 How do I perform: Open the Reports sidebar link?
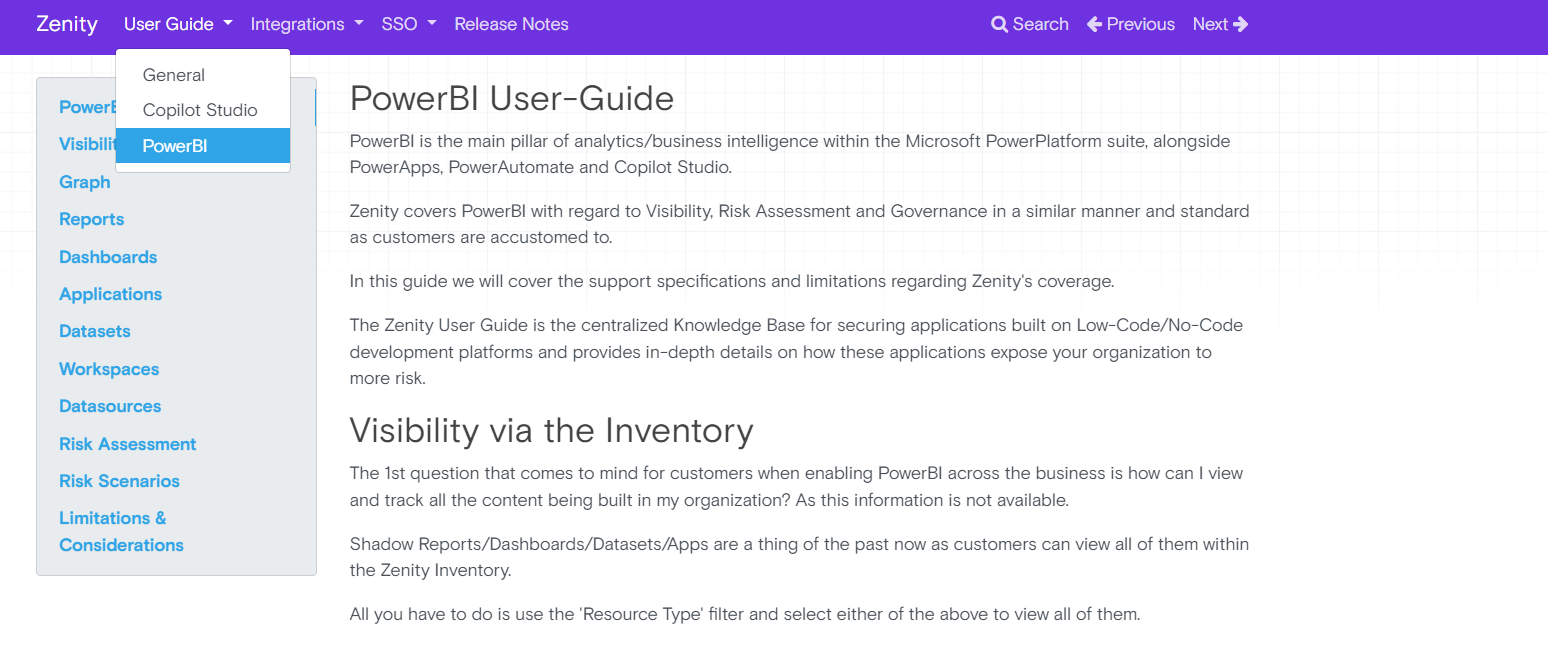92,219
